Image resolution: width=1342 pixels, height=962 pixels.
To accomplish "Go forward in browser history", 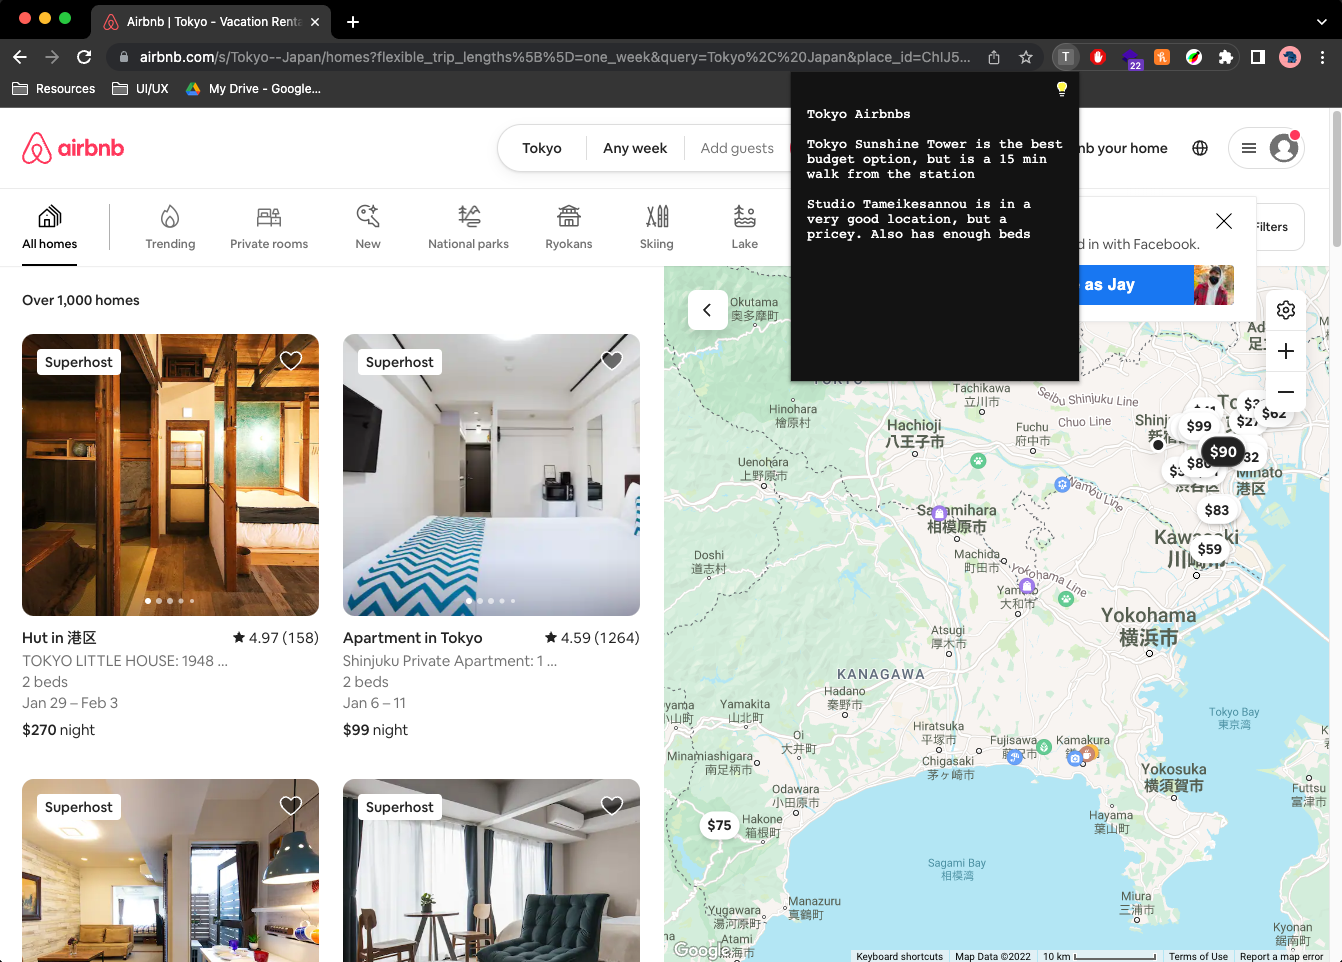I will (x=52, y=57).
